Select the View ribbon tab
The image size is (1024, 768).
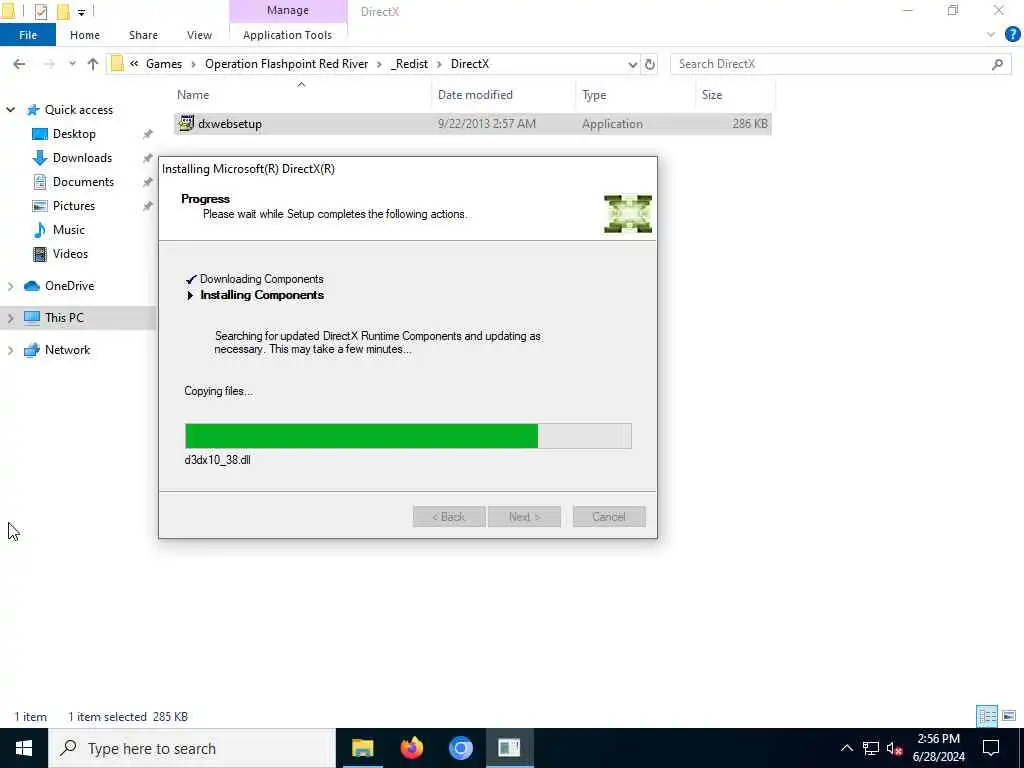[x=199, y=35]
